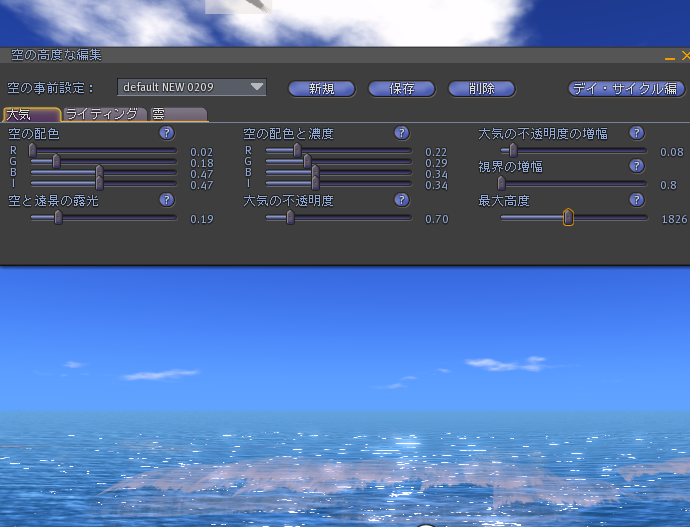Viewport: 690px width, 527px height.
Task: Minimize the 空の高度な編集 panel
Action: [670, 57]
